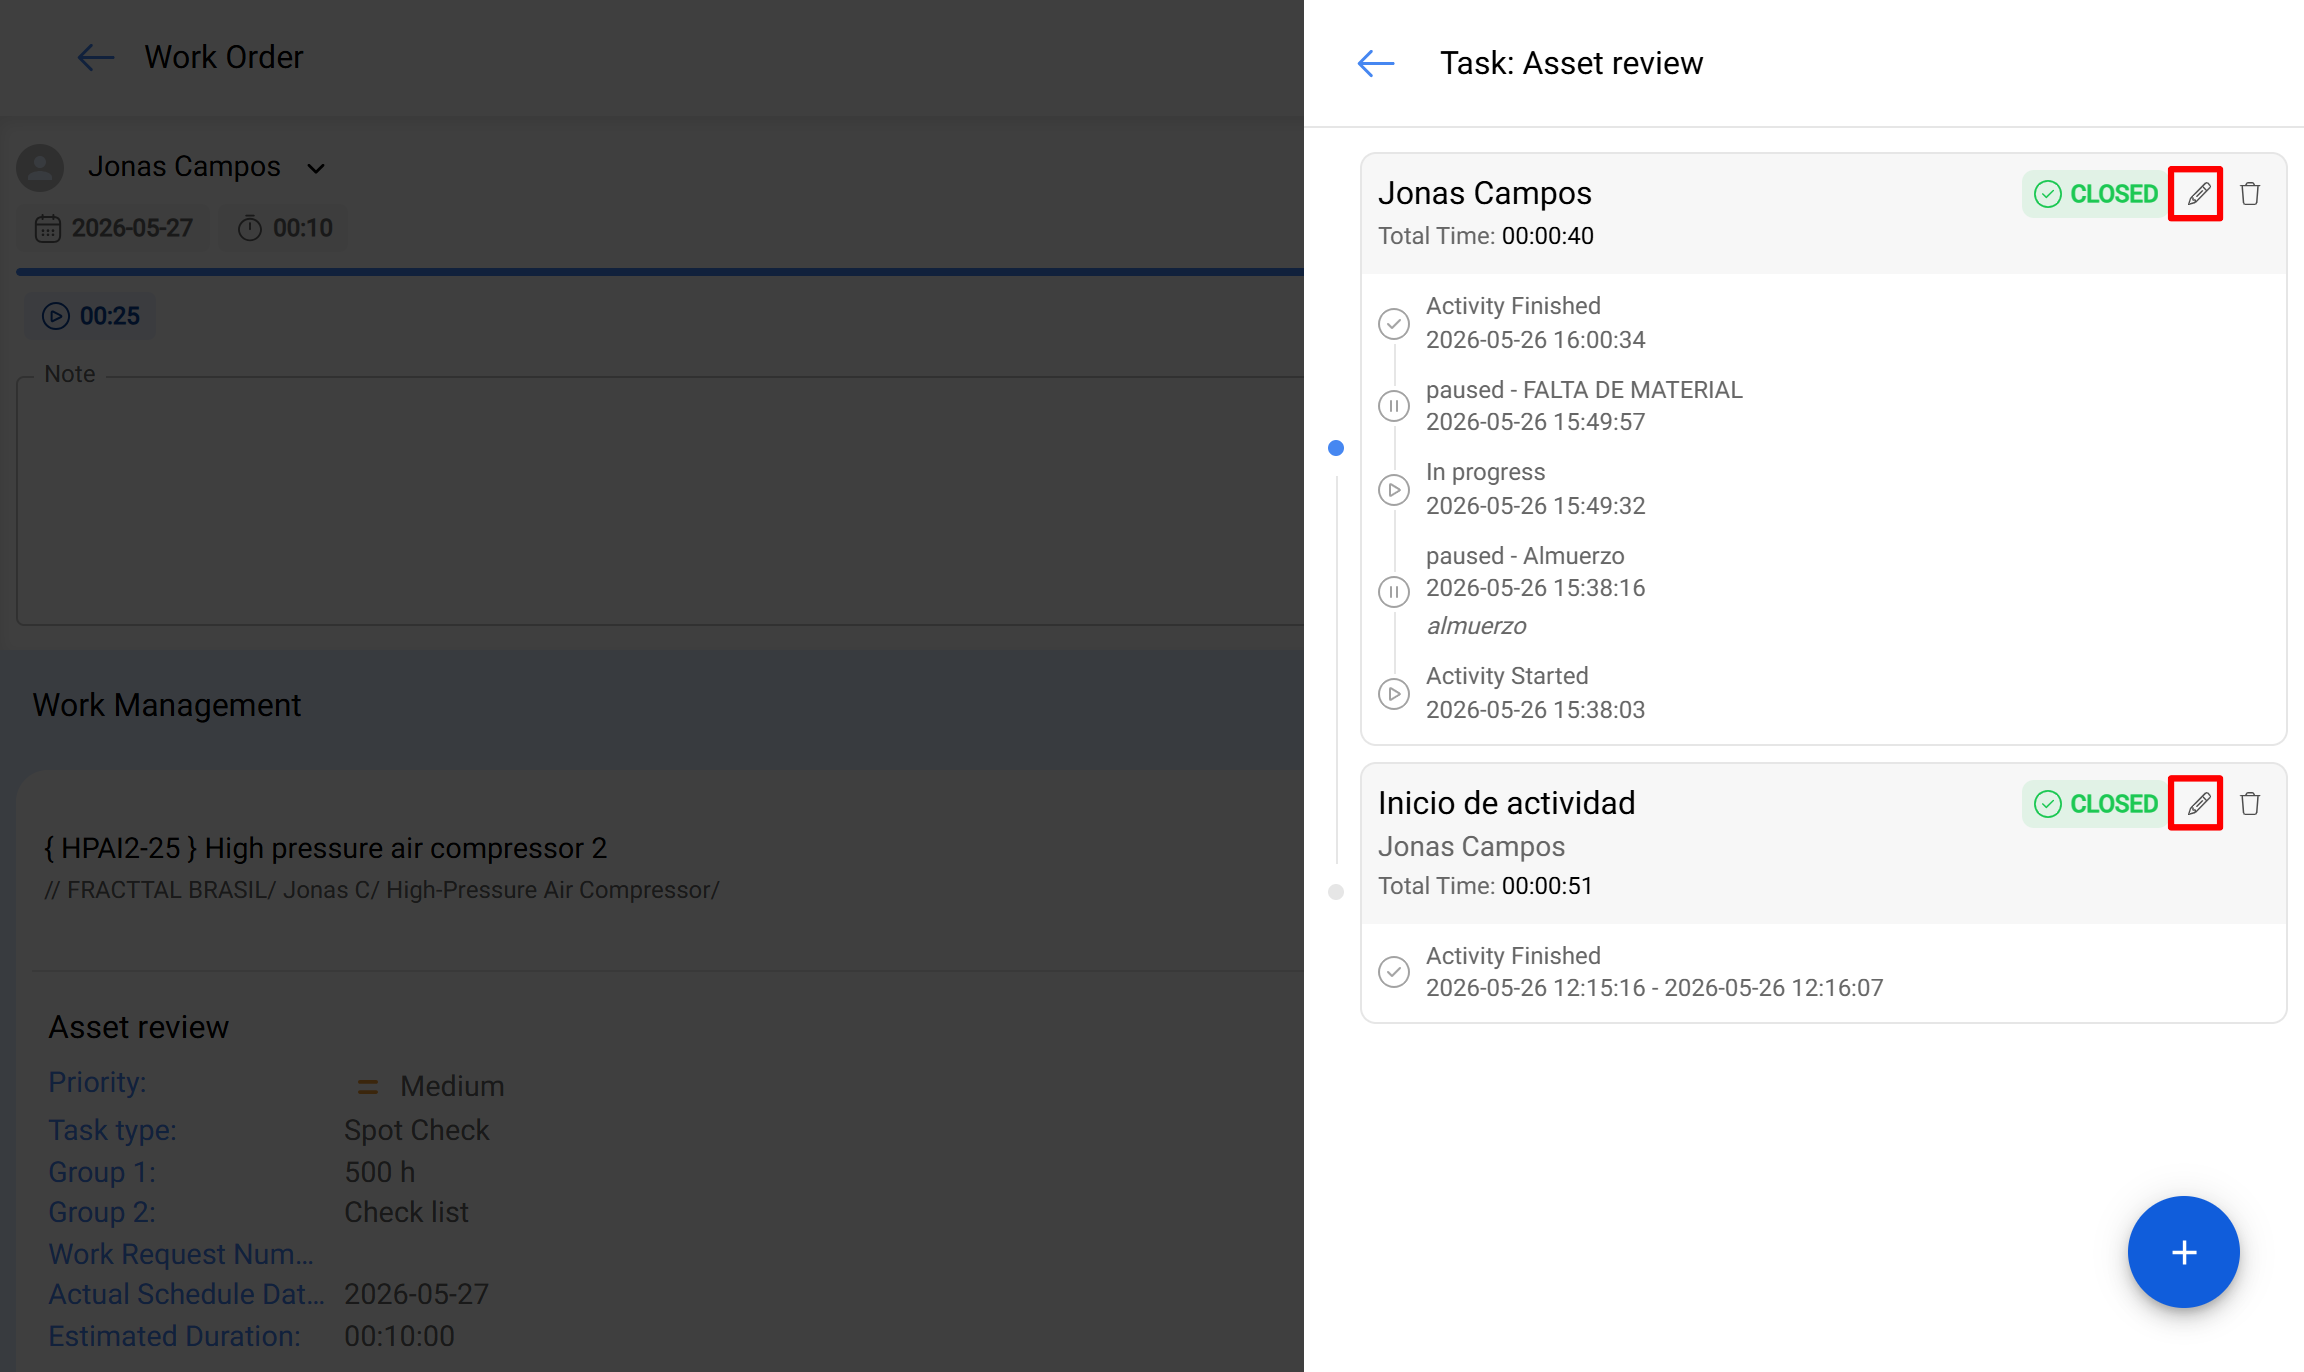This screenshot has width=2304, height=1372.
Task: Click inside the Note text field
Action: coord(660,500)
